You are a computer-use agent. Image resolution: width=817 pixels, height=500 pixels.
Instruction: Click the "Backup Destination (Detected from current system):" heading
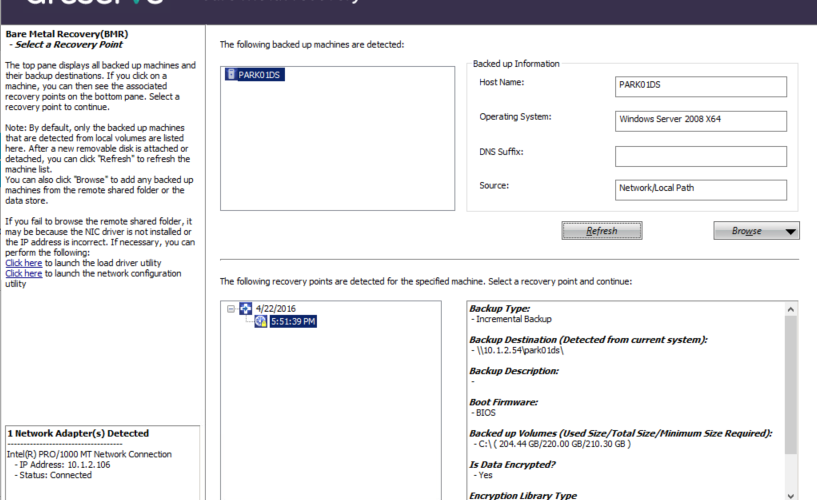click(588, 340)
